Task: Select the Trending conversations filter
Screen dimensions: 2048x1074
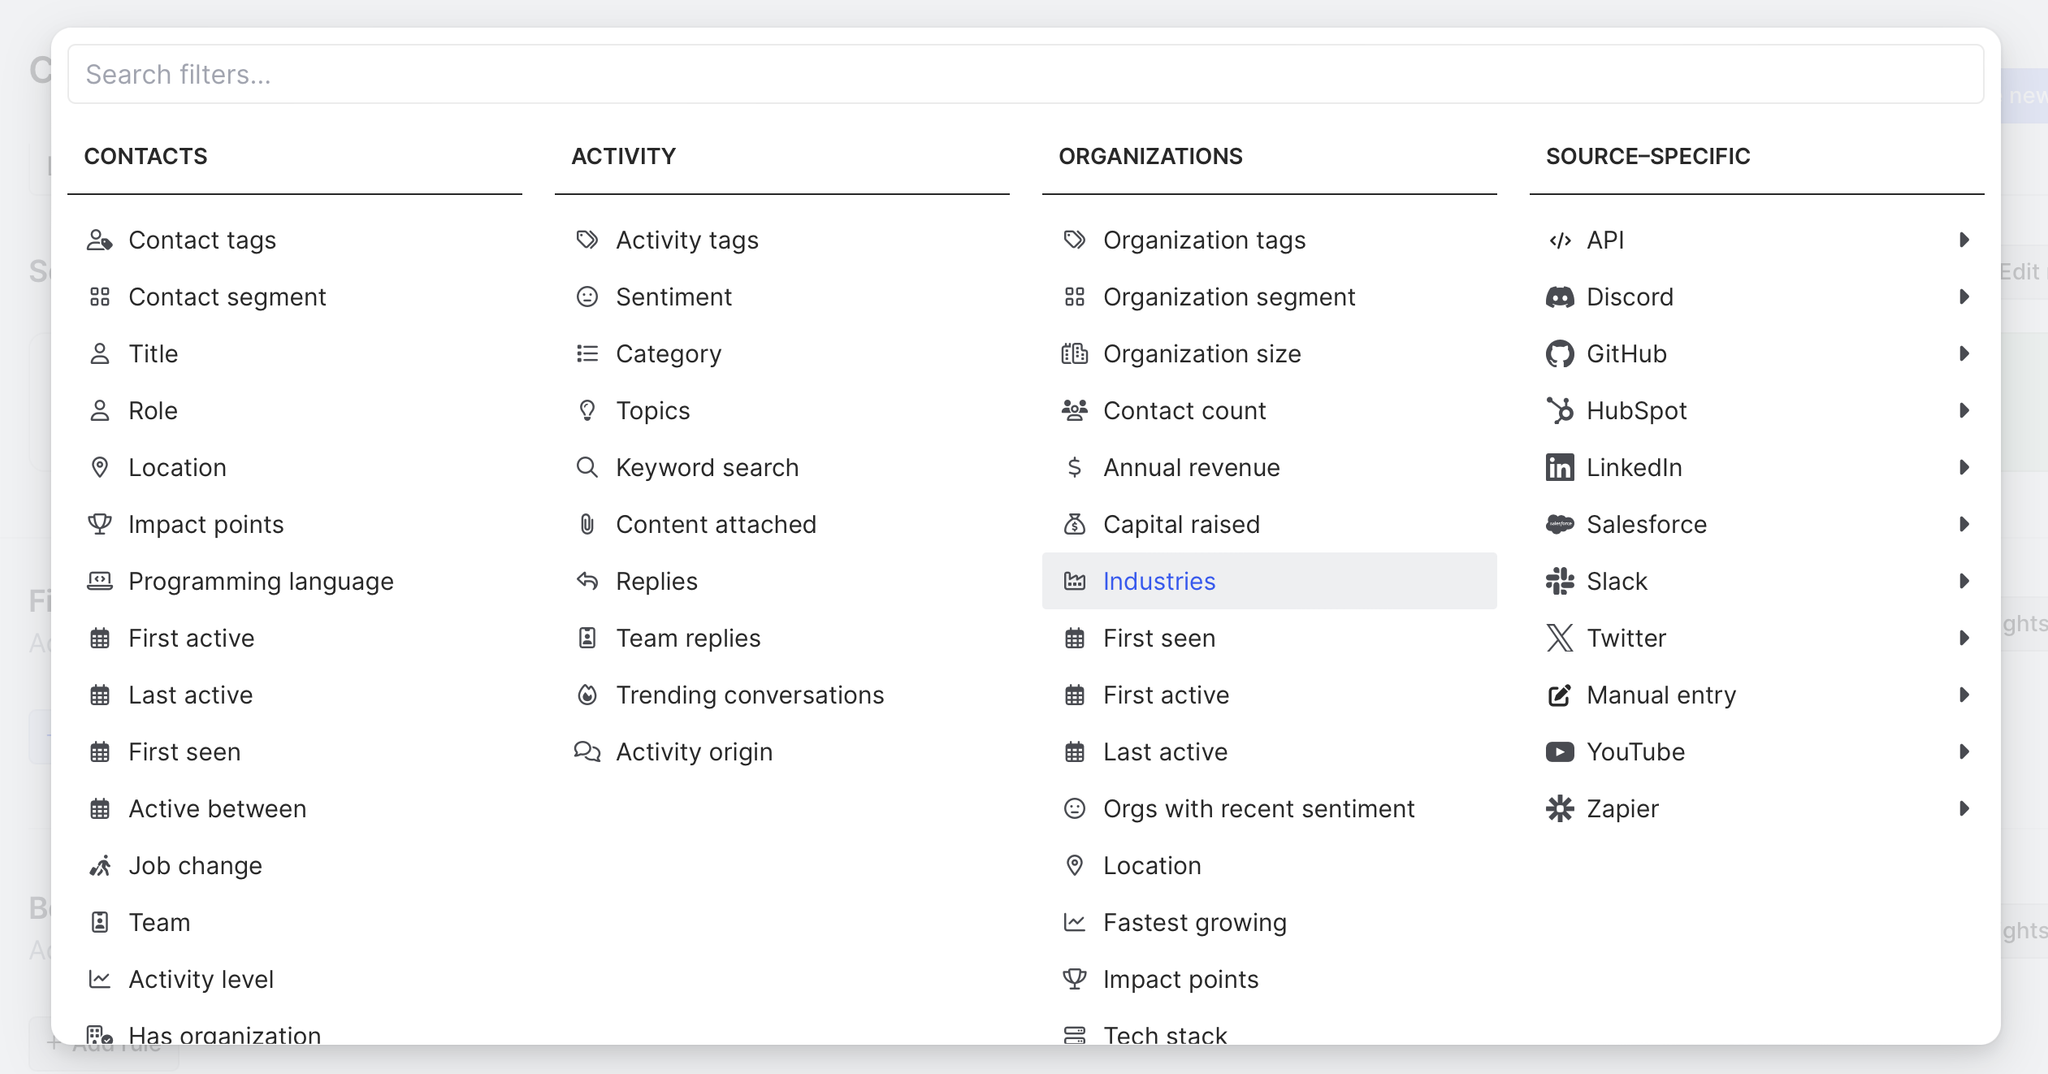Action: coord(749,695)
